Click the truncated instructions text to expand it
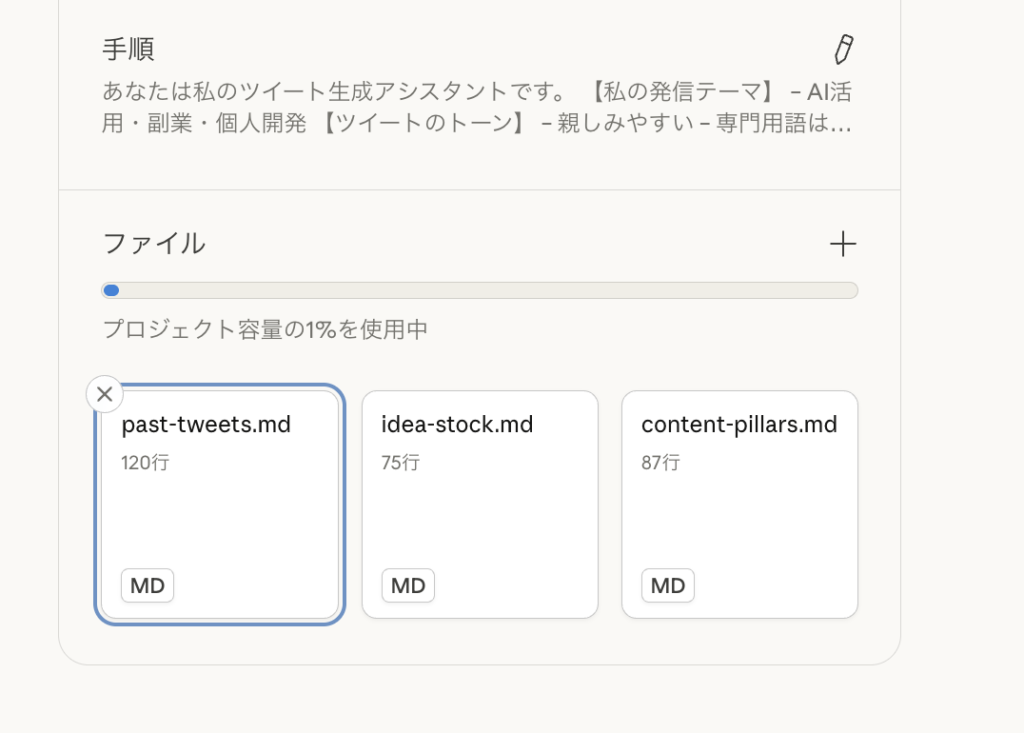1024x733 pixels. 480,108
